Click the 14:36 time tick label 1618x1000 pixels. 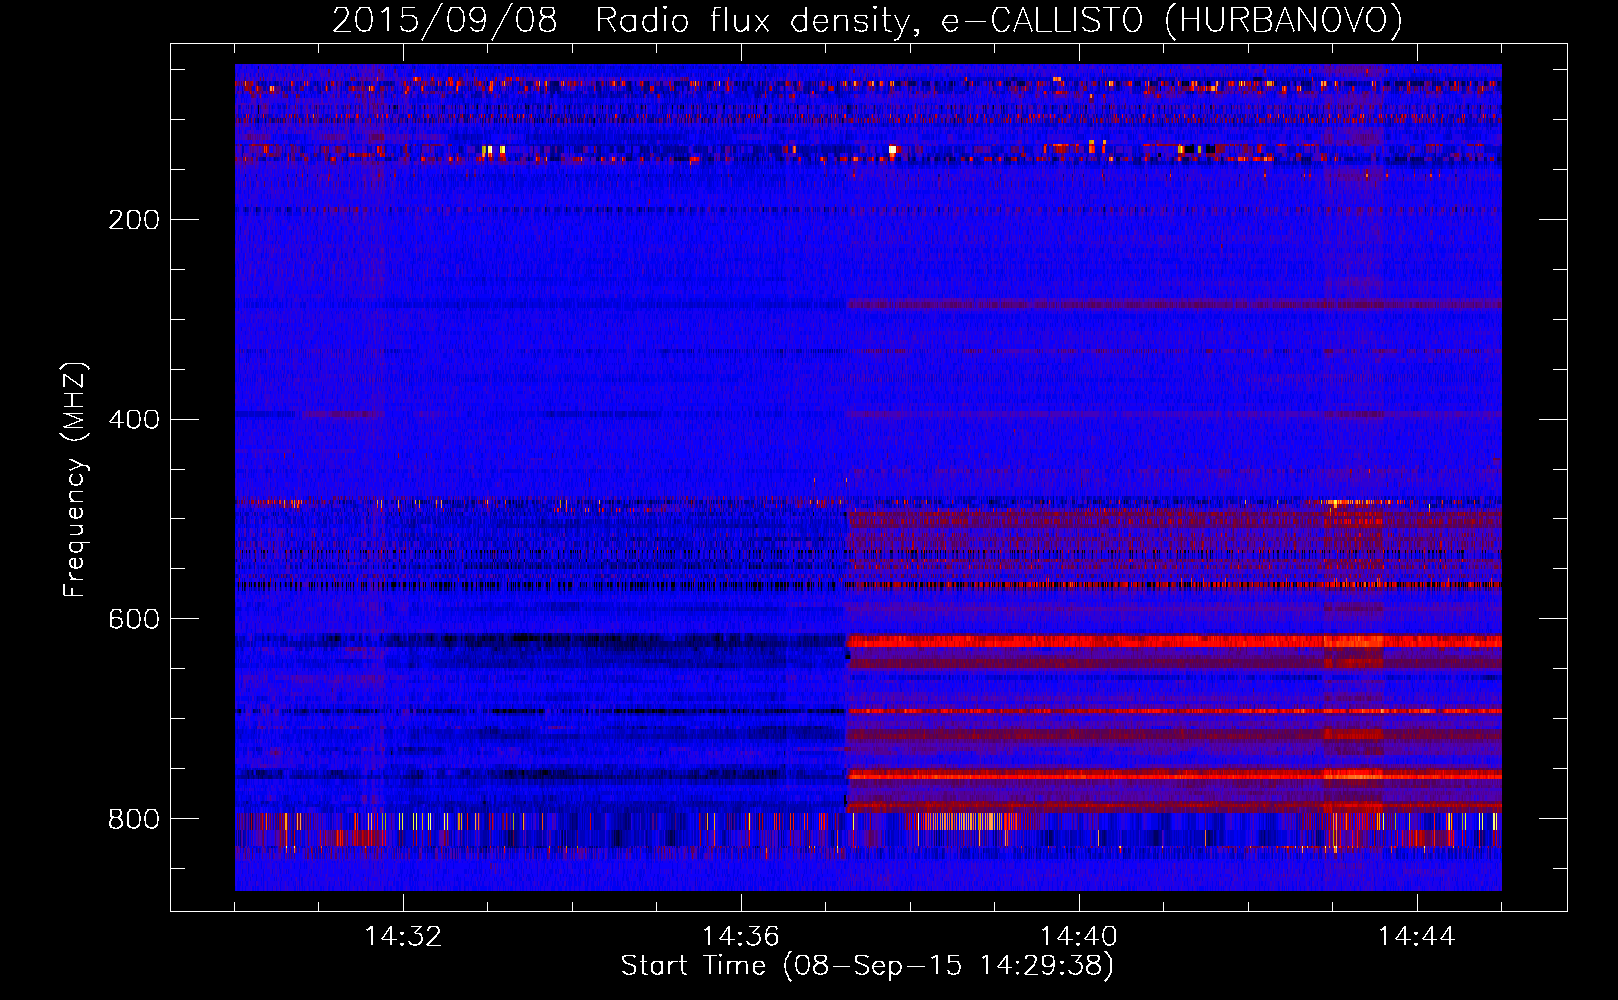(741, 937)
